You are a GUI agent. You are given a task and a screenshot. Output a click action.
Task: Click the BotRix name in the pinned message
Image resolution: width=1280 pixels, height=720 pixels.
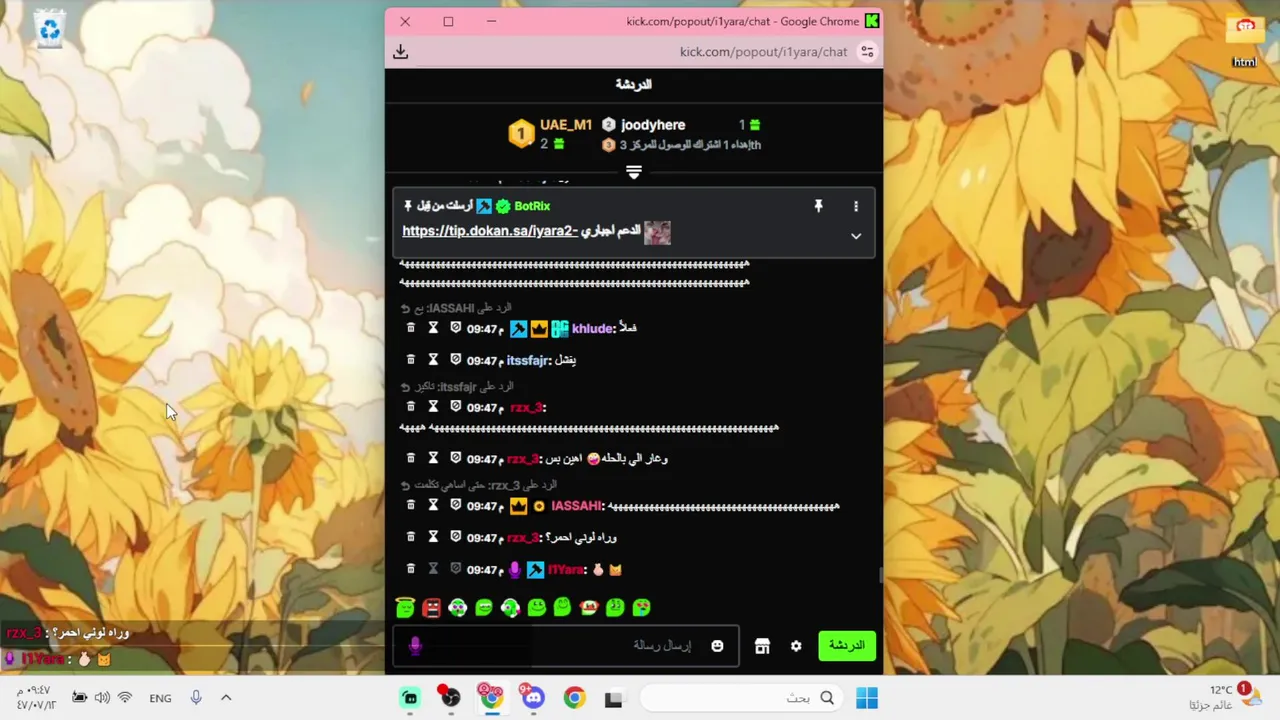point(532,206)
